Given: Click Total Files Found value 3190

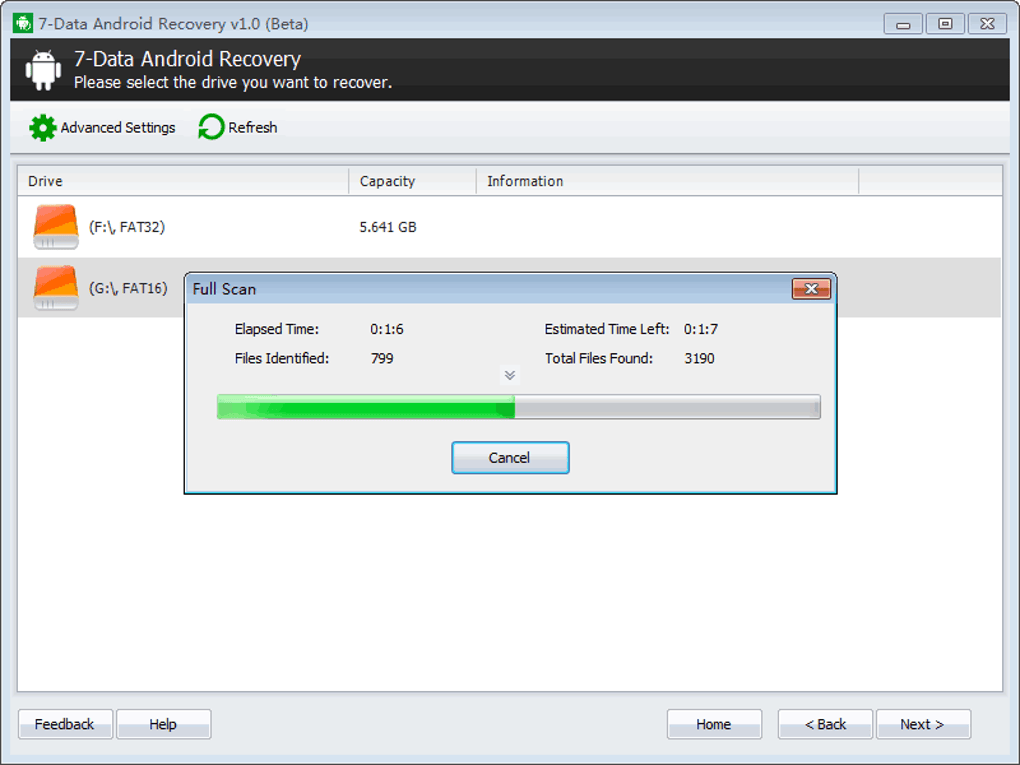Looking at the screenshot, I should [x=699, y=358].
